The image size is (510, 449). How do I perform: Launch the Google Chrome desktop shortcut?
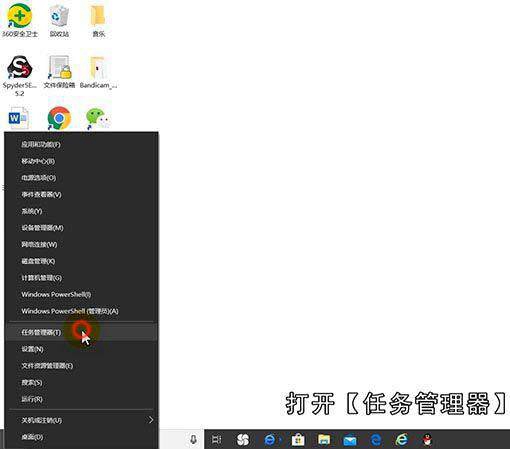tap(59, 118)
